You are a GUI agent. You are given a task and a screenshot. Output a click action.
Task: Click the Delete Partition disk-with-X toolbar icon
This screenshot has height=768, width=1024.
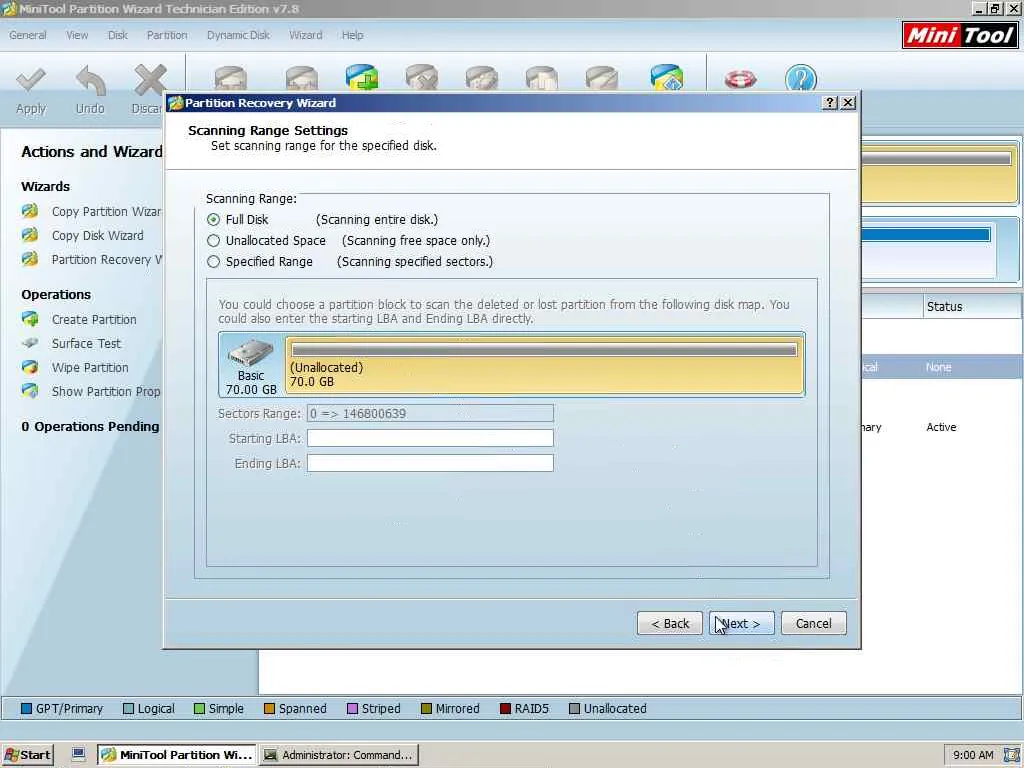click(x=422, y=78)
